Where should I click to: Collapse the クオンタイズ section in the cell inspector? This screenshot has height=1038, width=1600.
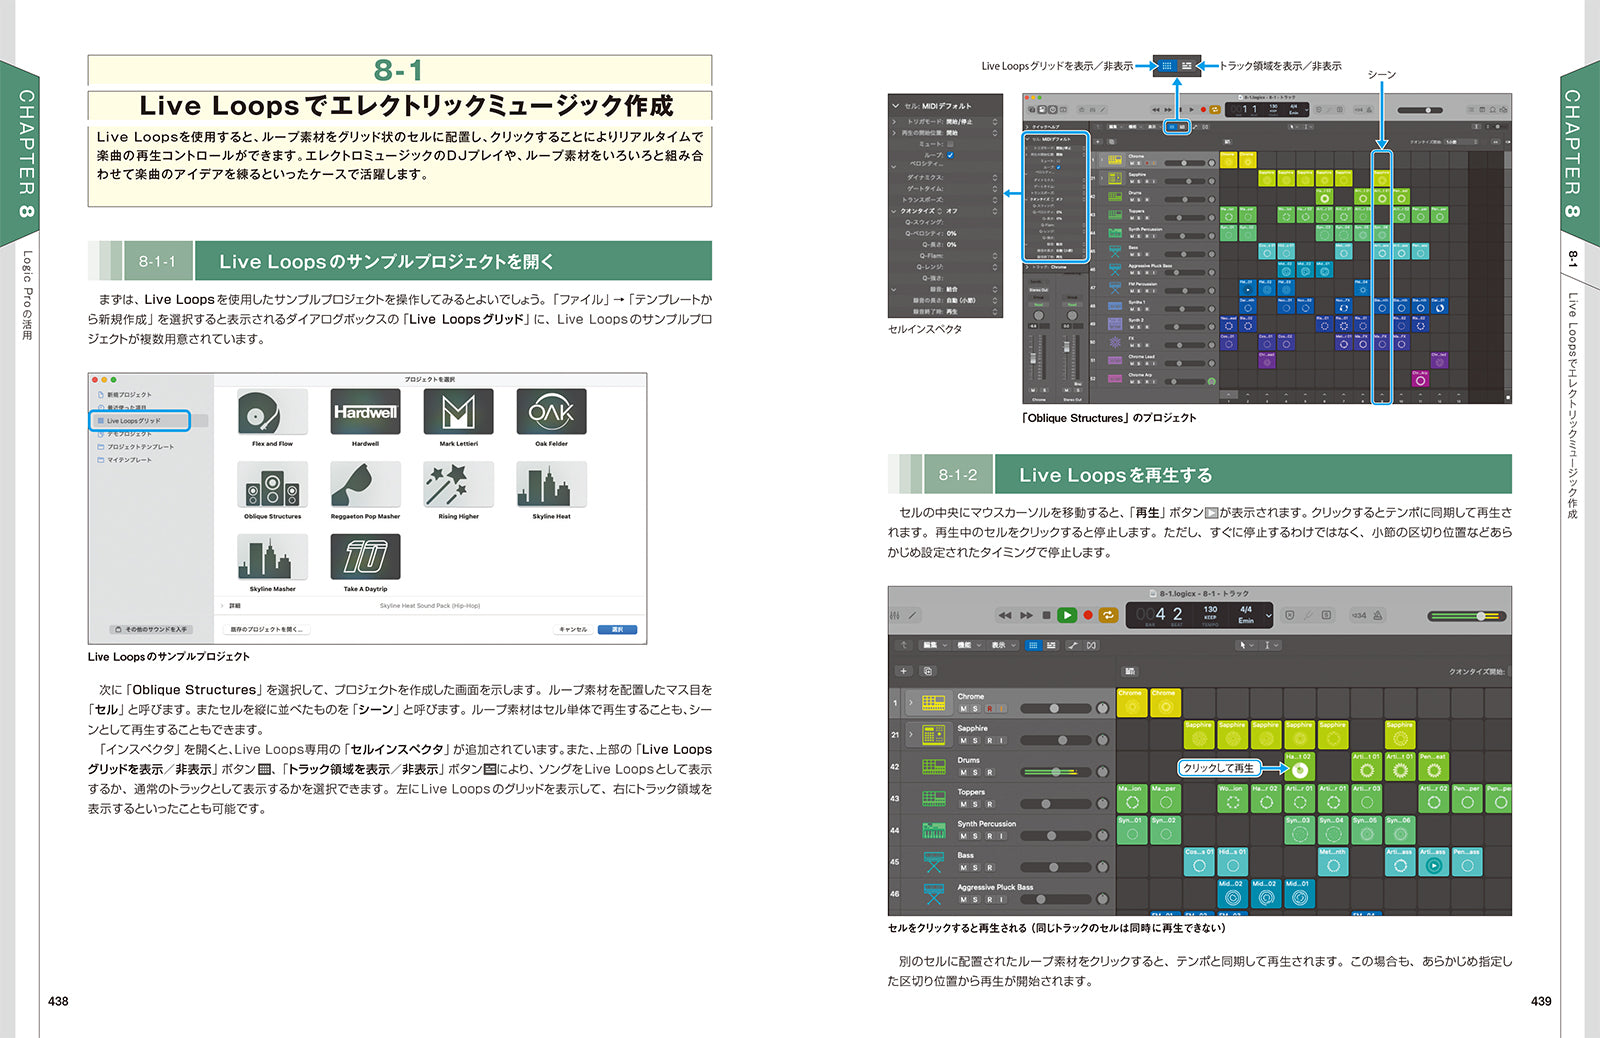coord(893,212)
